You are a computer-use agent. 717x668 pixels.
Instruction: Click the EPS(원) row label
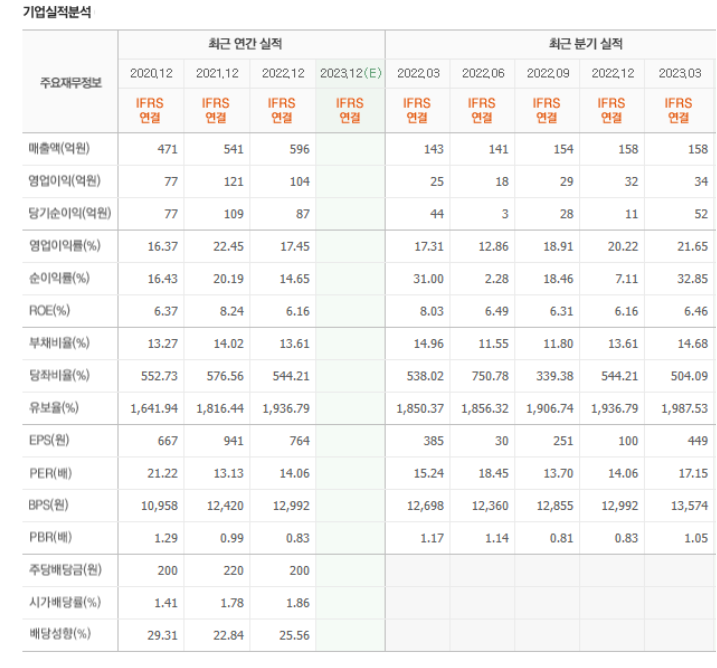pyautogui.click(x=49, y=440)
